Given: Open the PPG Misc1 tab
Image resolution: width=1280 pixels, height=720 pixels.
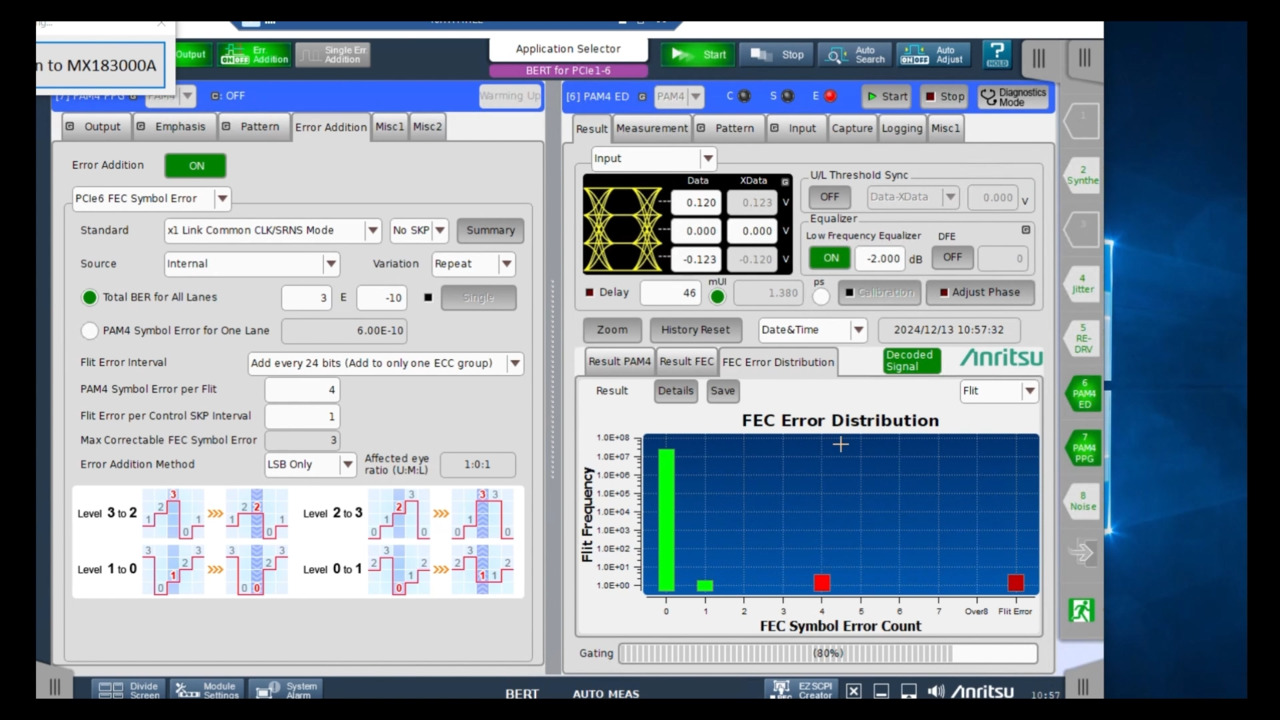Looking at the screenshot, I should tap(389, 127).
